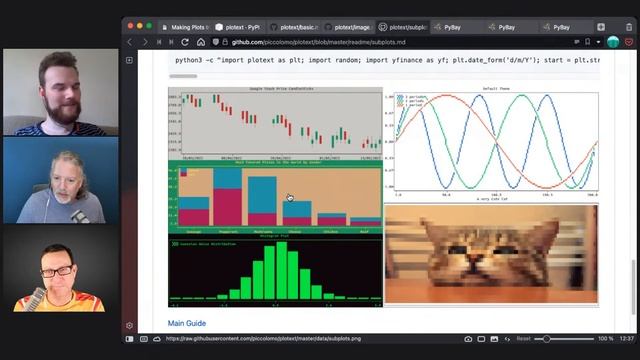Switch to the plotext/basic tab
The image size is (640, 360).
point(294,27)
